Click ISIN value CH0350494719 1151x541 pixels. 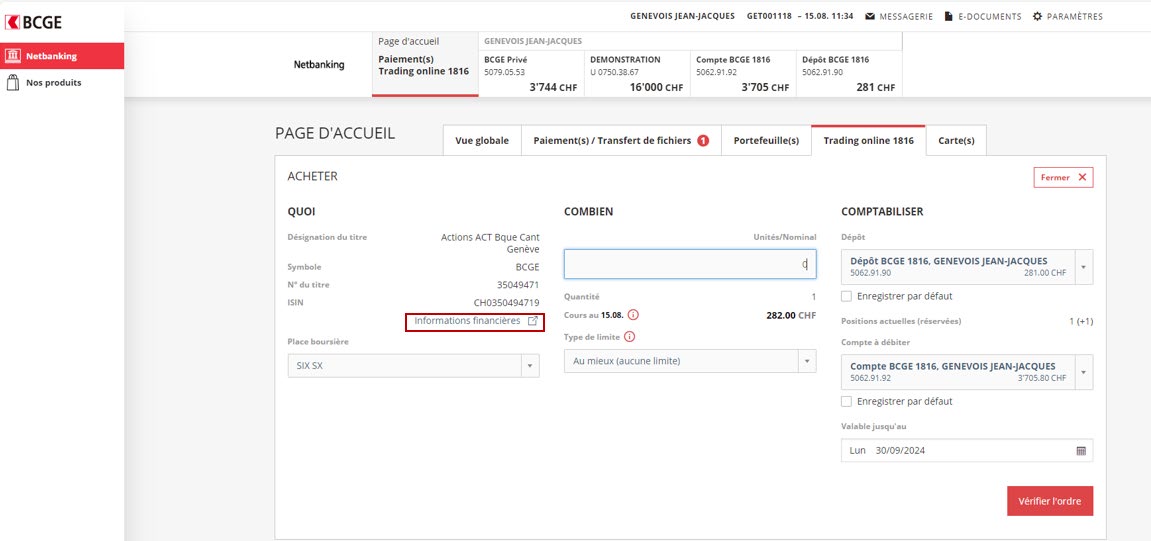point(506,302)
